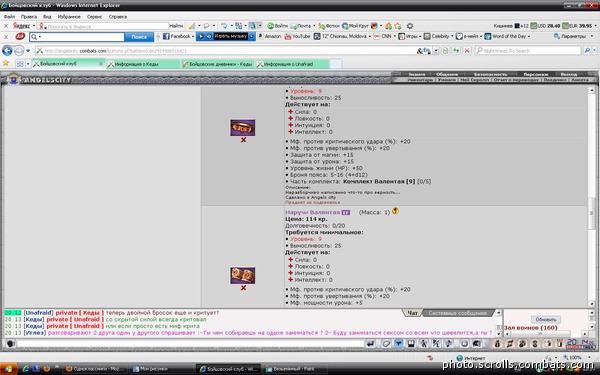Open the Персонаж game menu
This screenshot has height=375, width=600.
[x=536, y=74]
